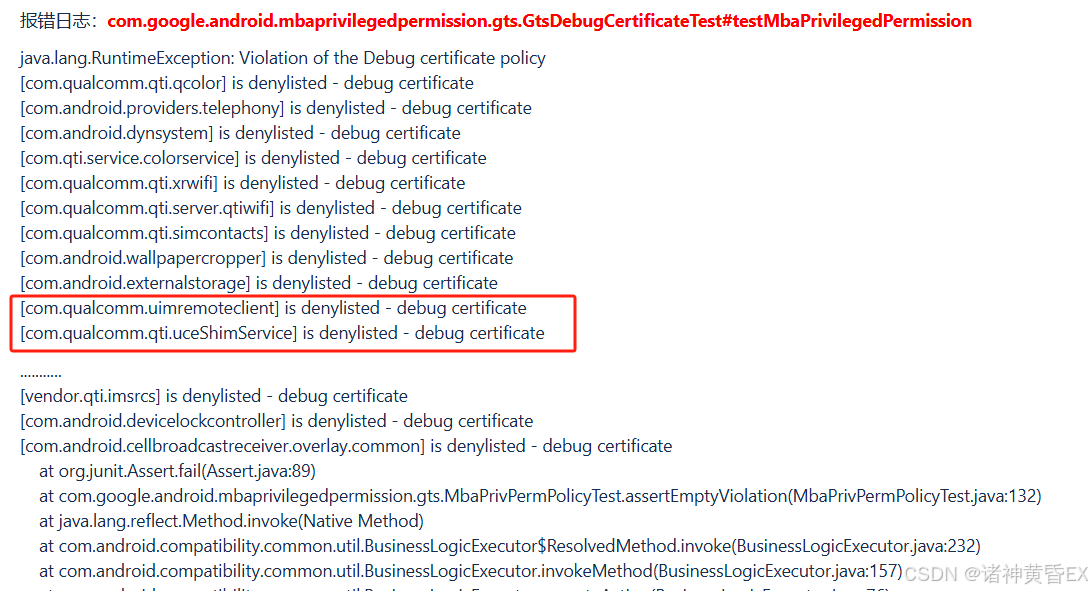Click the java.lang.reflect.Method.invoke(Native Method) line
This screenshot has width=1092, height=591.
[x=231, y=522]
